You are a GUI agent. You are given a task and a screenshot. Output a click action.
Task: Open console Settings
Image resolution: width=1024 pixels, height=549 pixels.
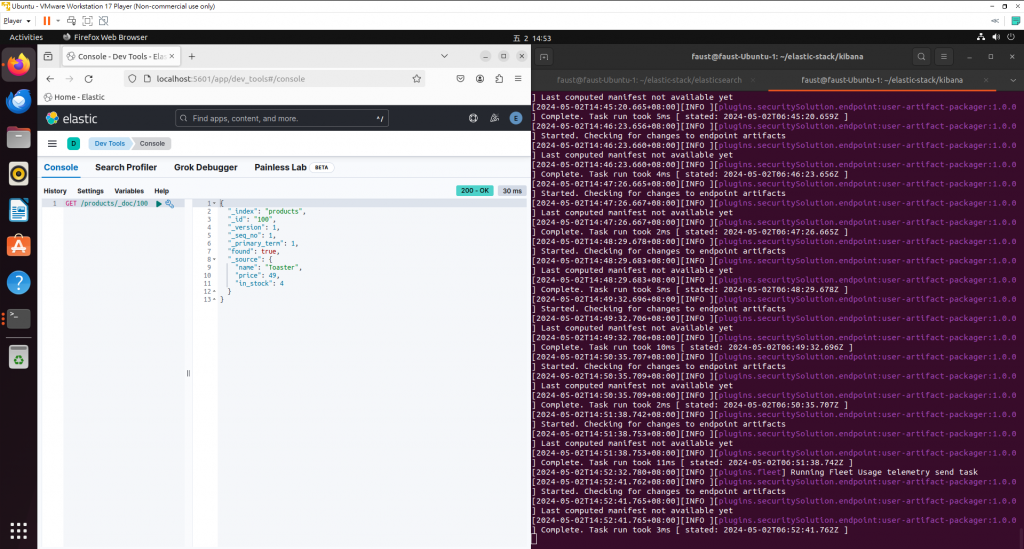pyautogui.click(x=90, y=191)
